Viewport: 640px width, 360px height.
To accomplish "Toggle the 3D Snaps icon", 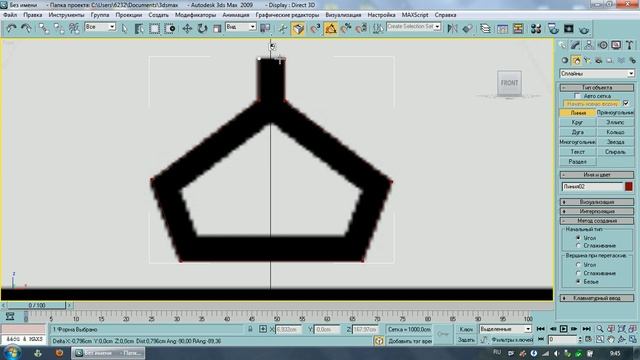I will pos(315,28).
